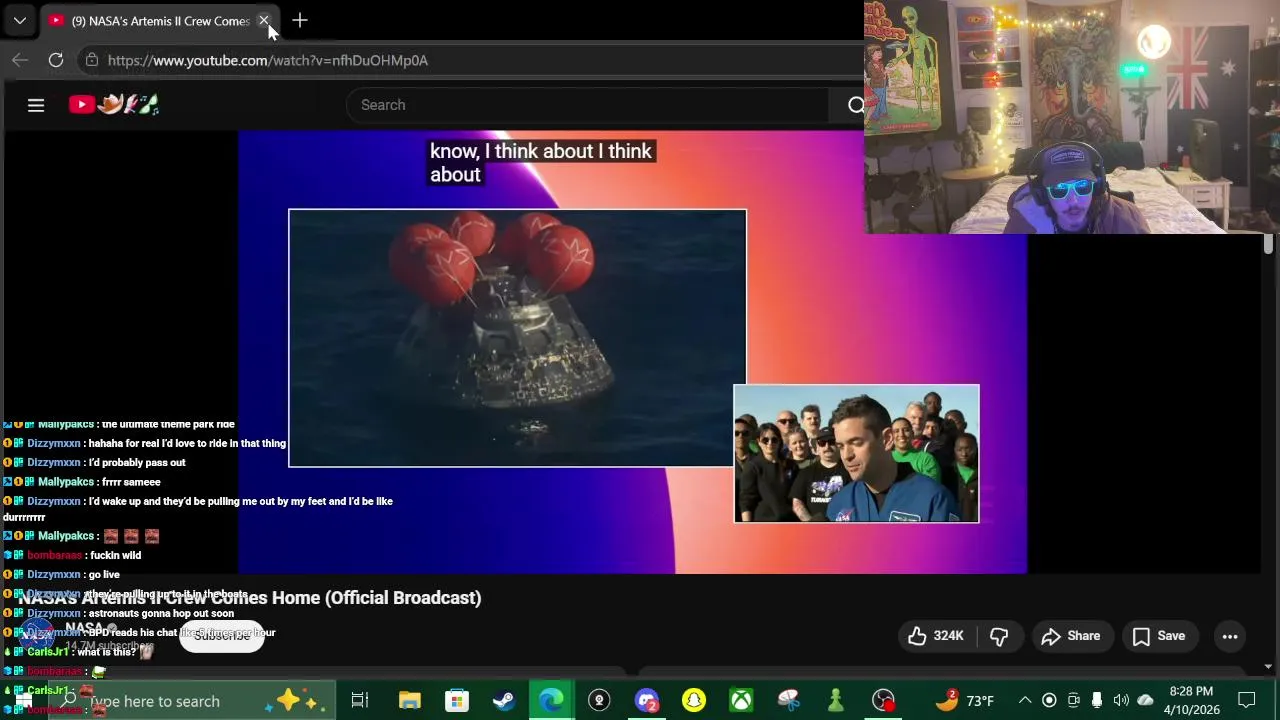Click the astronaut press inset video
This screenshot has height=720, width=1280.
point(857,453)
